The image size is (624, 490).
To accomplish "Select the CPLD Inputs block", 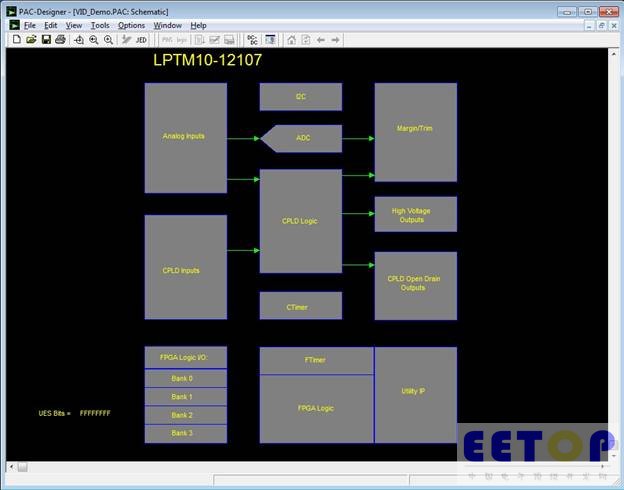I will coord(186,267).
